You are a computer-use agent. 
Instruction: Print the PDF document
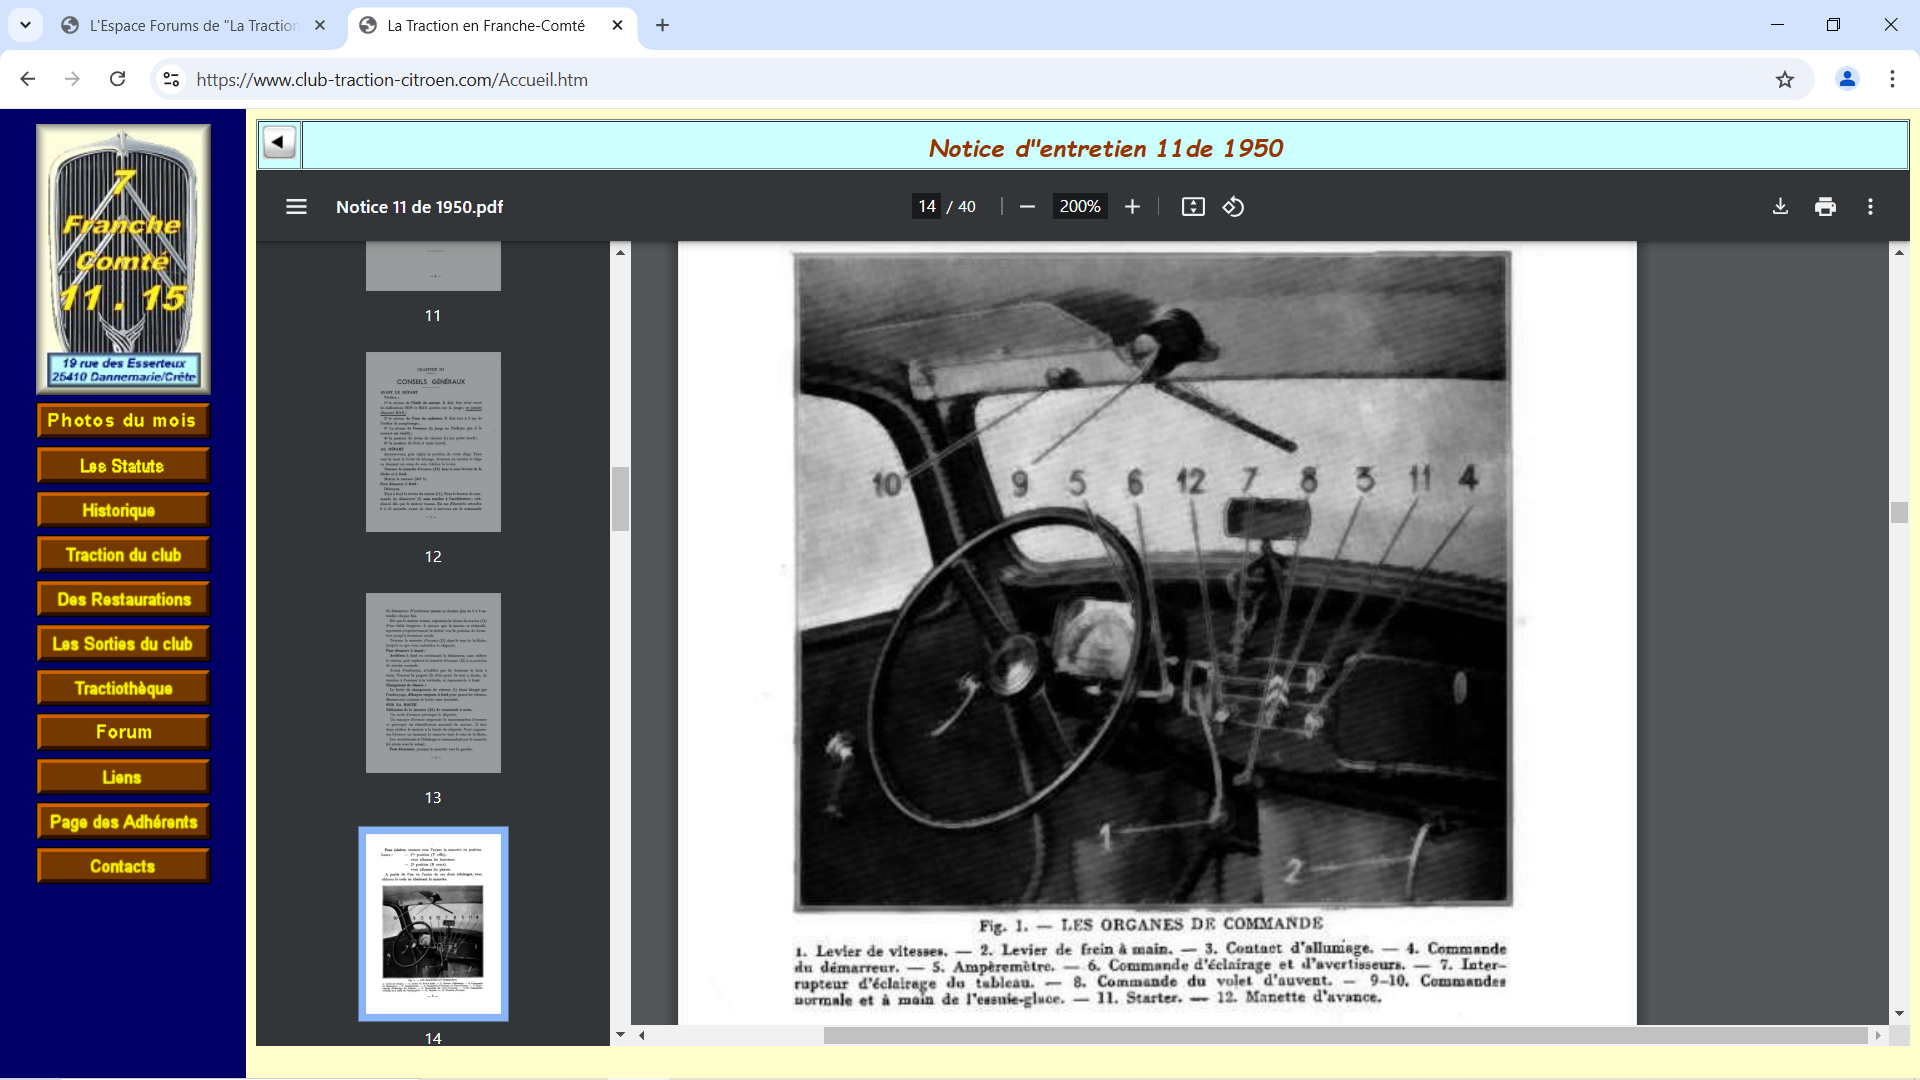(1825, 207)
